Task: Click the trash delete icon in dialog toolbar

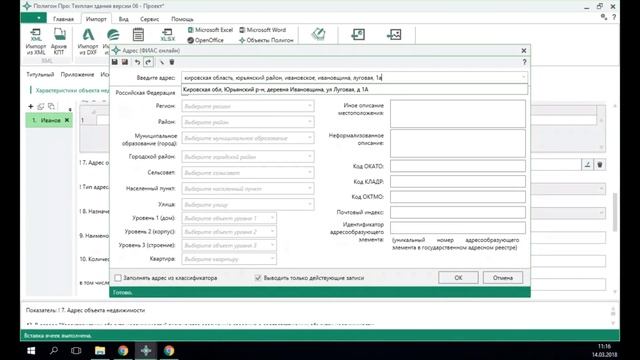Action: click(172, 62)
